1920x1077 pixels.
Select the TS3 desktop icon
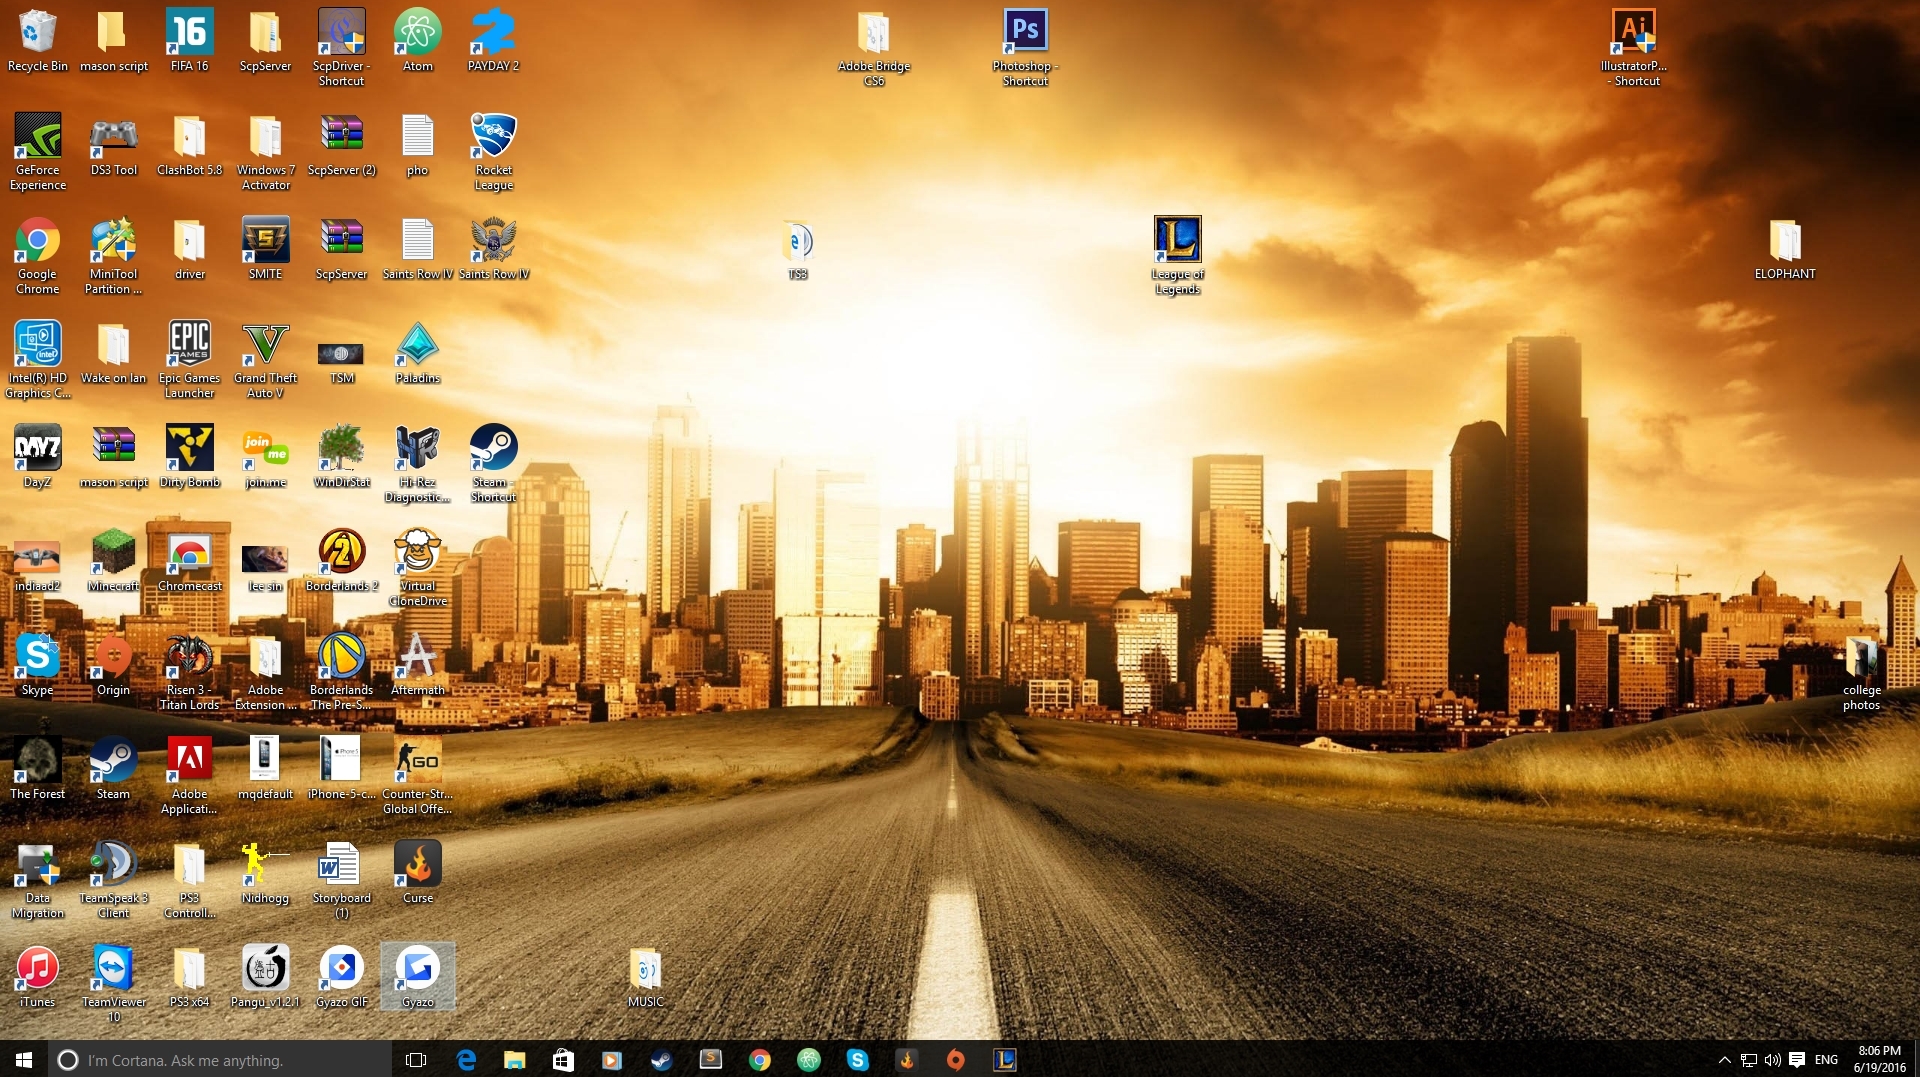coord(797,249)
